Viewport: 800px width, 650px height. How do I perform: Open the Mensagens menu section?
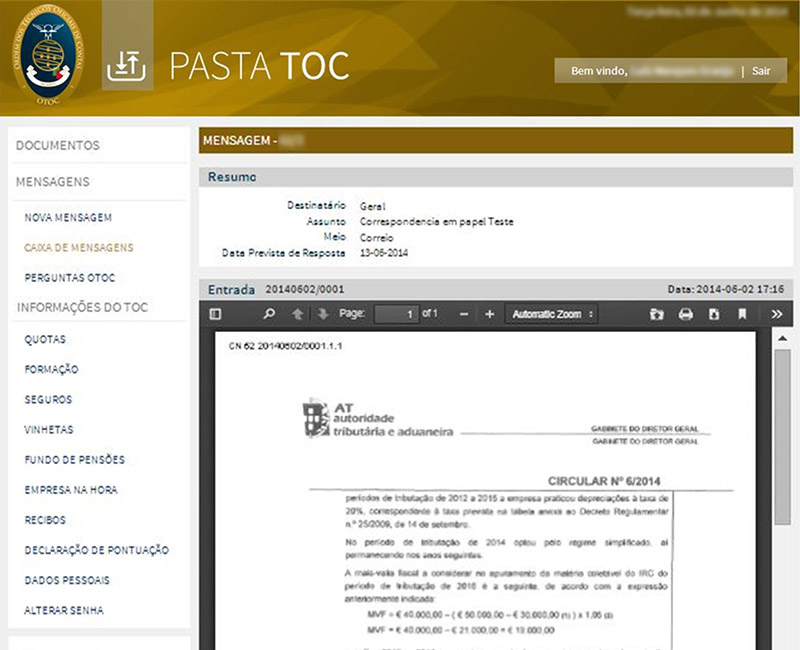click(x=53, y=182)
